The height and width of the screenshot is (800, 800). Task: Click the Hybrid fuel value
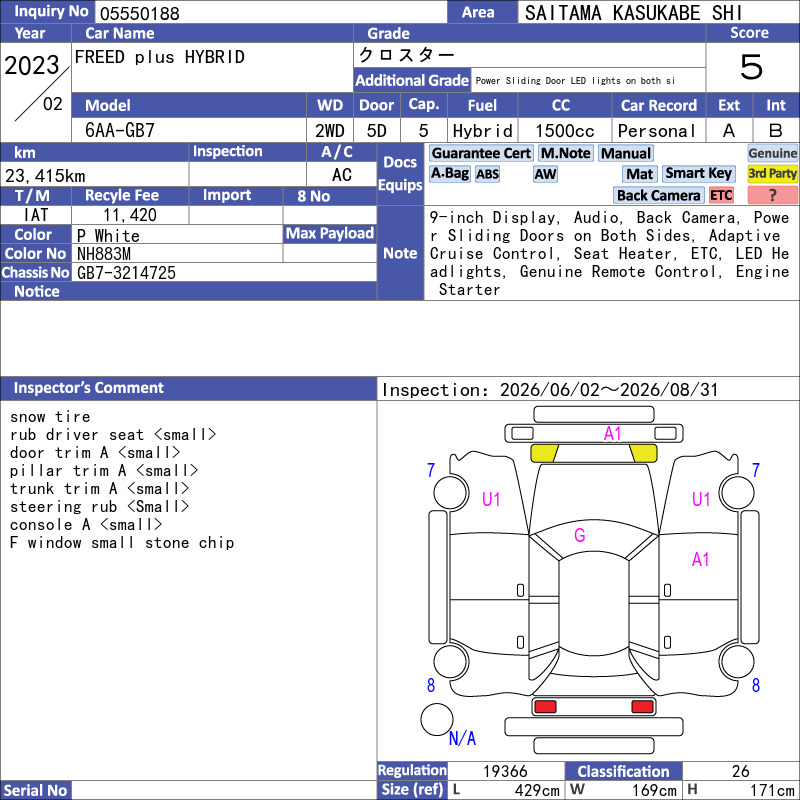[483, 131]
